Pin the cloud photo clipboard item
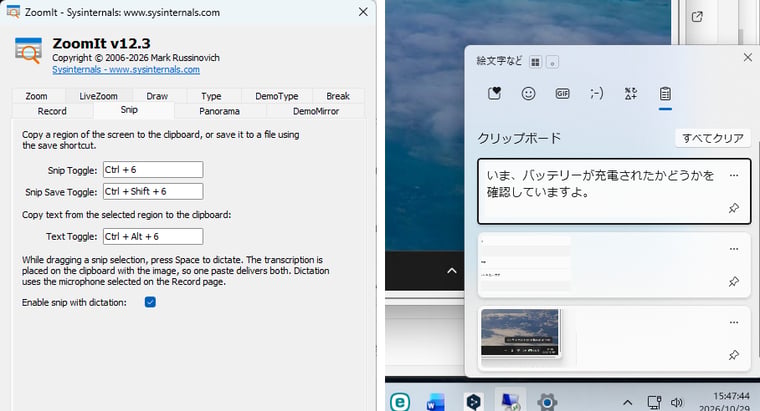Viewport: 760px width, 411px height. pos(734,355)
